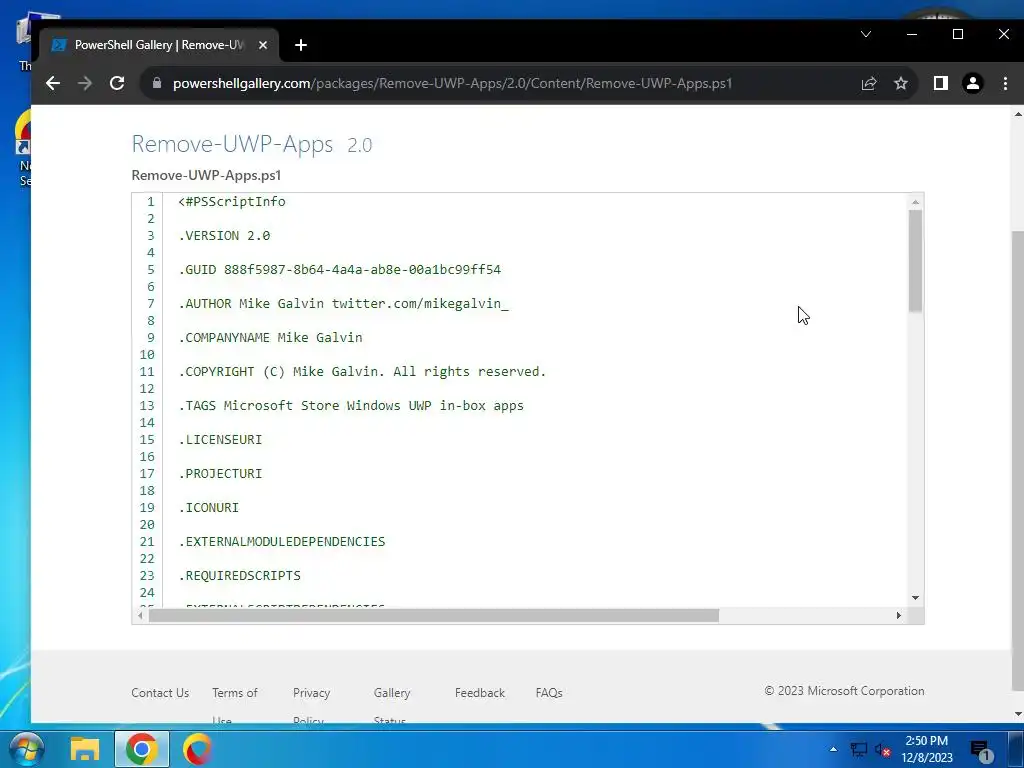Bookmark this page with star icon

pos(901,84)
